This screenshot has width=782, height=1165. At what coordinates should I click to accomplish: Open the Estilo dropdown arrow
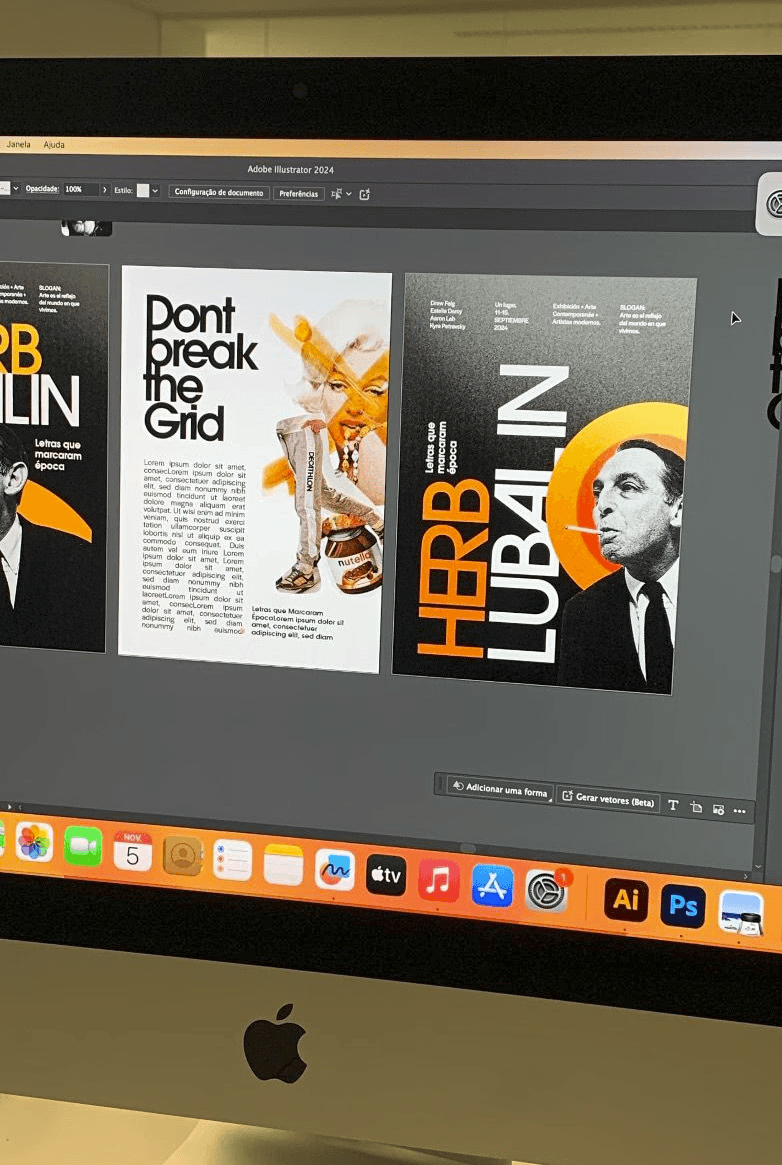click(x=154, y=191)
